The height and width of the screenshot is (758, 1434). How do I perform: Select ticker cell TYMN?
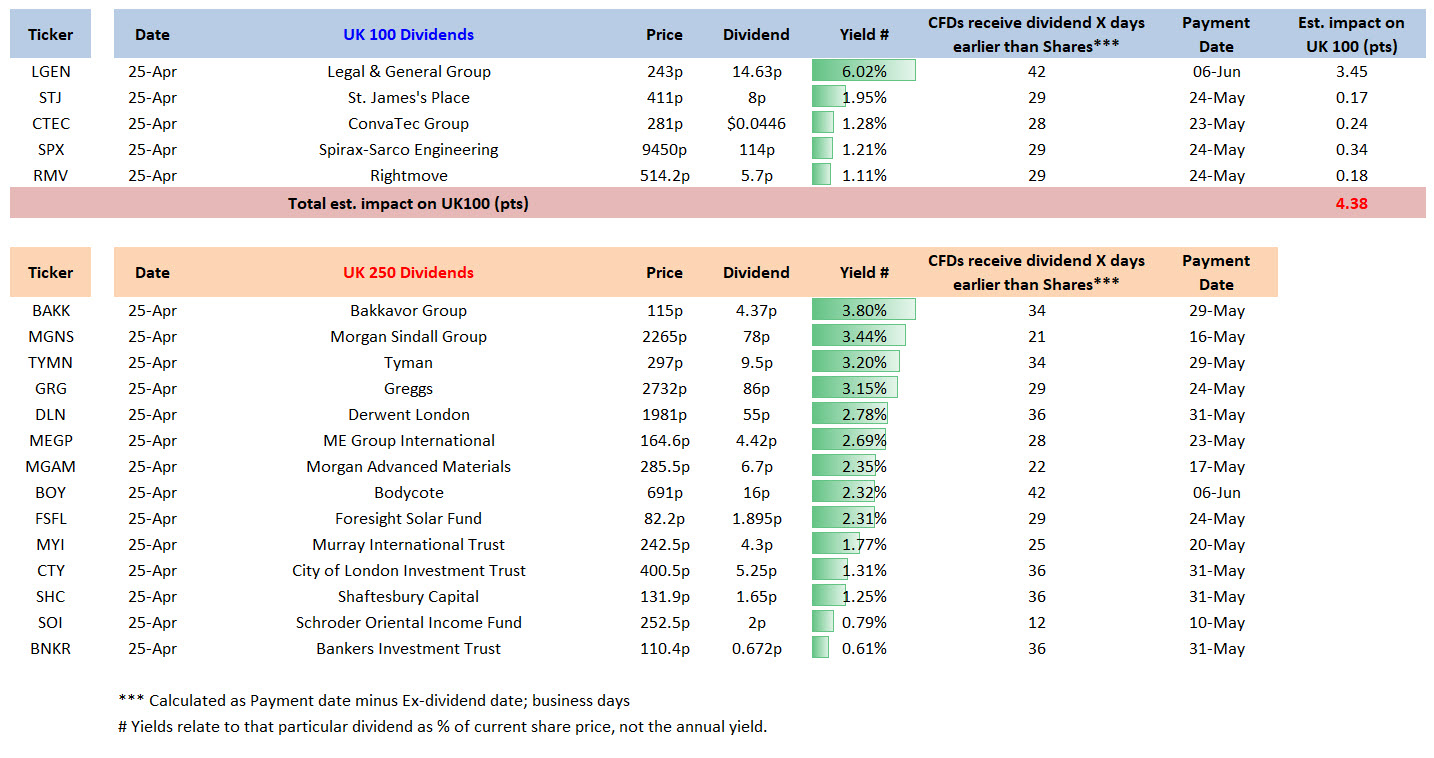pos(50,362)
